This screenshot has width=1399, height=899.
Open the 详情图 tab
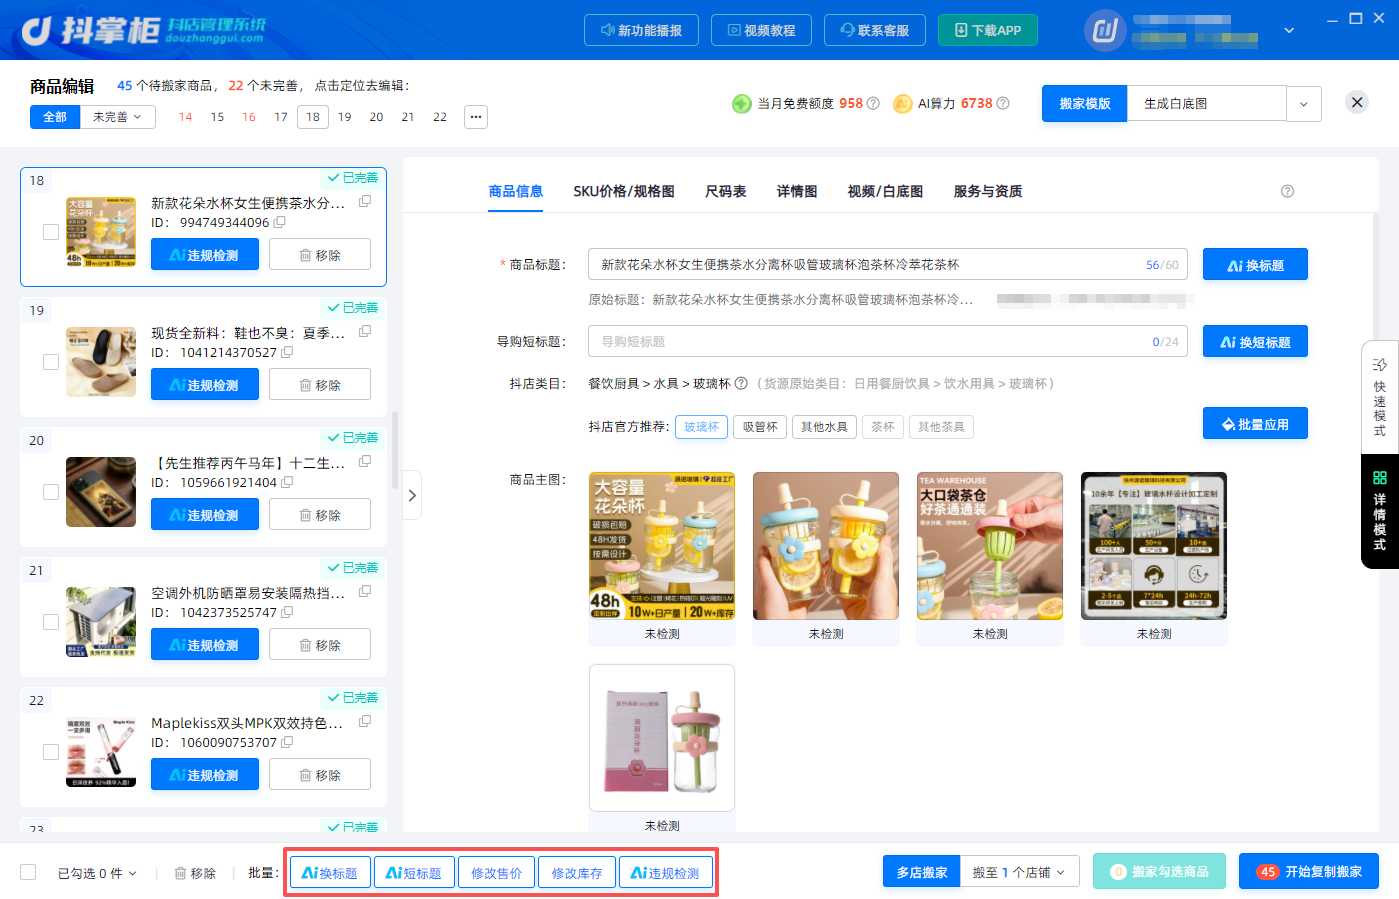(x=797, y=191)
